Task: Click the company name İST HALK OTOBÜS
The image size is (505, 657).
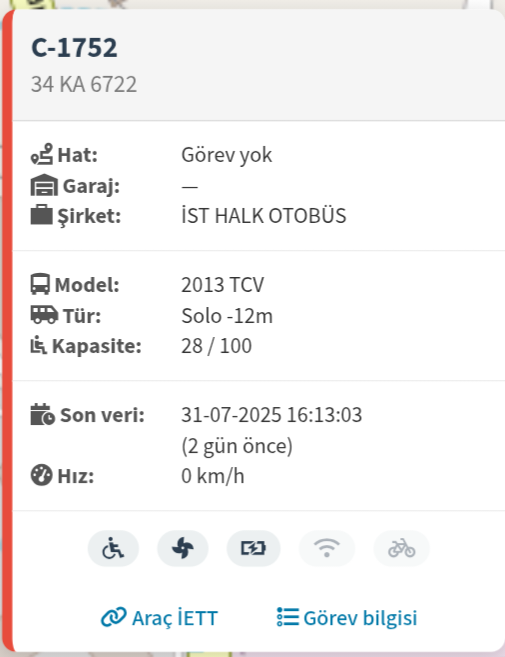Action: click(264, 216)
